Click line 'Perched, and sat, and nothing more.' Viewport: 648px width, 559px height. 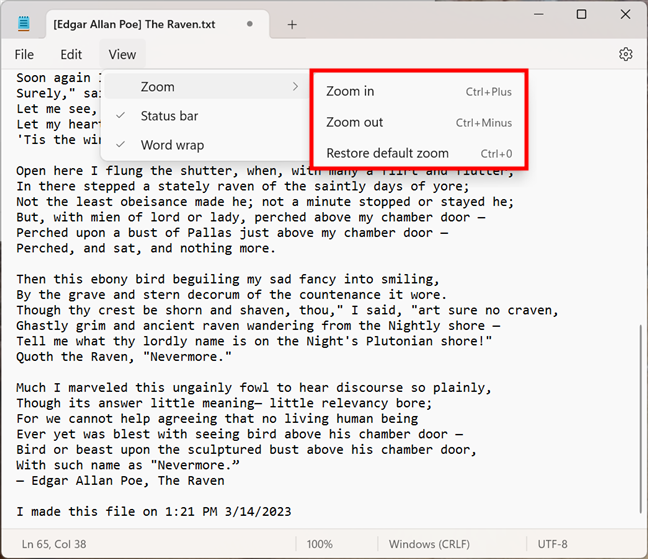pos(146,248)
